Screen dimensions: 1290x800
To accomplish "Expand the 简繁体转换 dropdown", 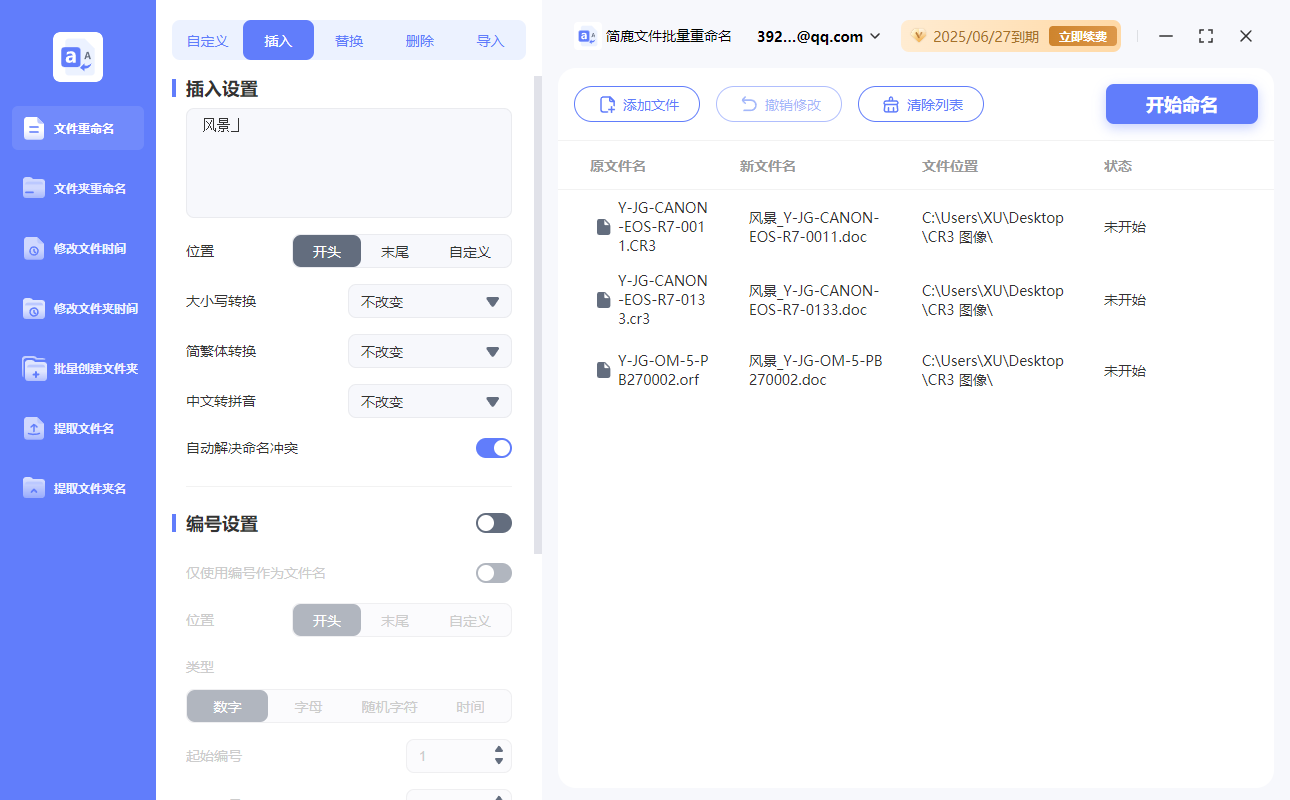I will (x=429, y=351).
